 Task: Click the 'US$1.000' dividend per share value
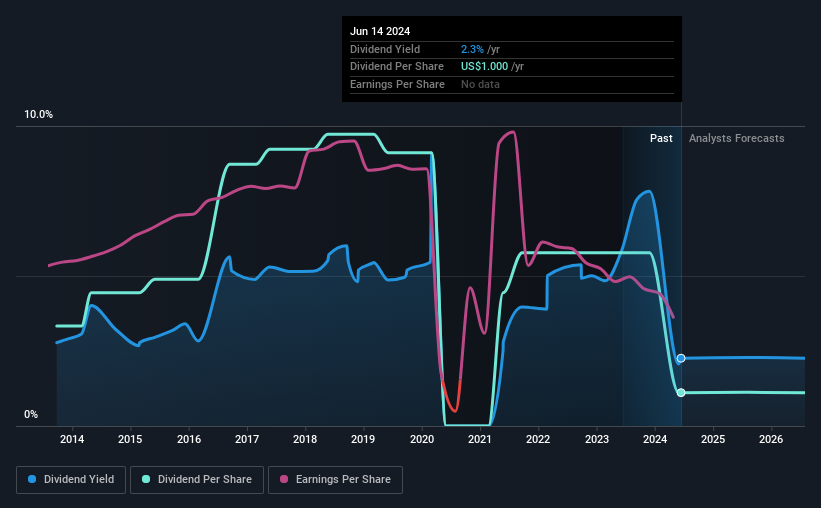coord(484,67)
